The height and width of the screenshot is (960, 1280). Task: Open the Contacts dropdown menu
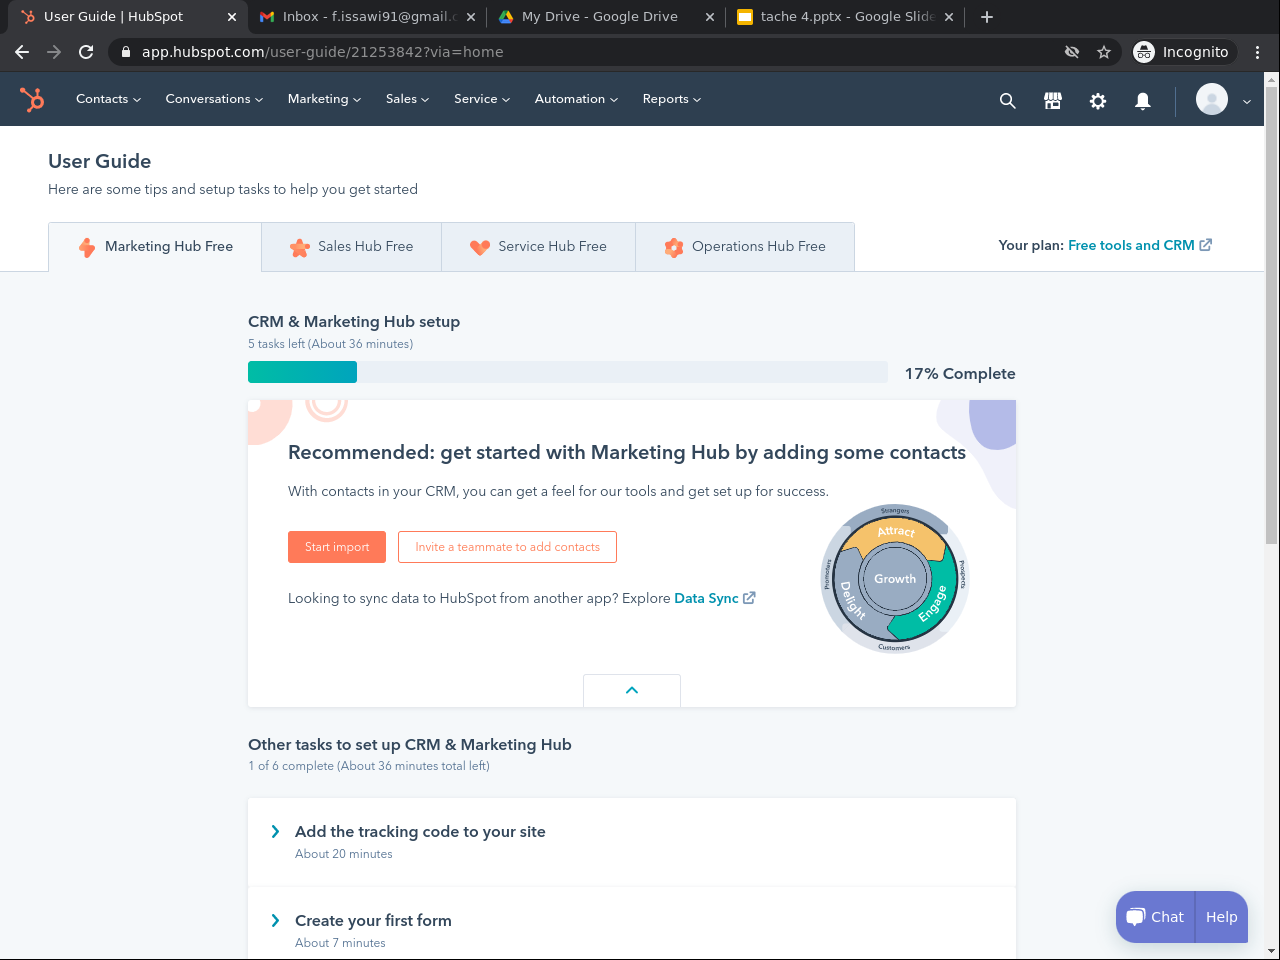(x=108, y=99)
